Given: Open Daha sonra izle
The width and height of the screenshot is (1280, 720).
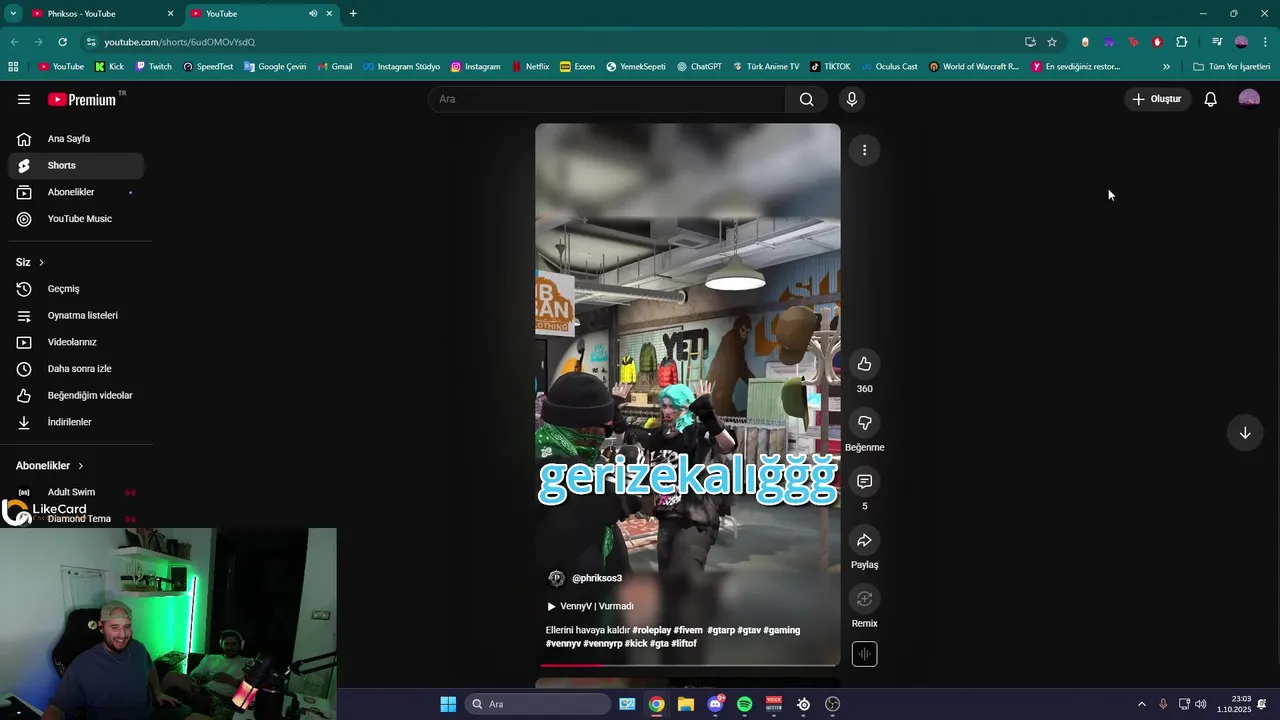Looking at the screenshot, I should (76, 369).
